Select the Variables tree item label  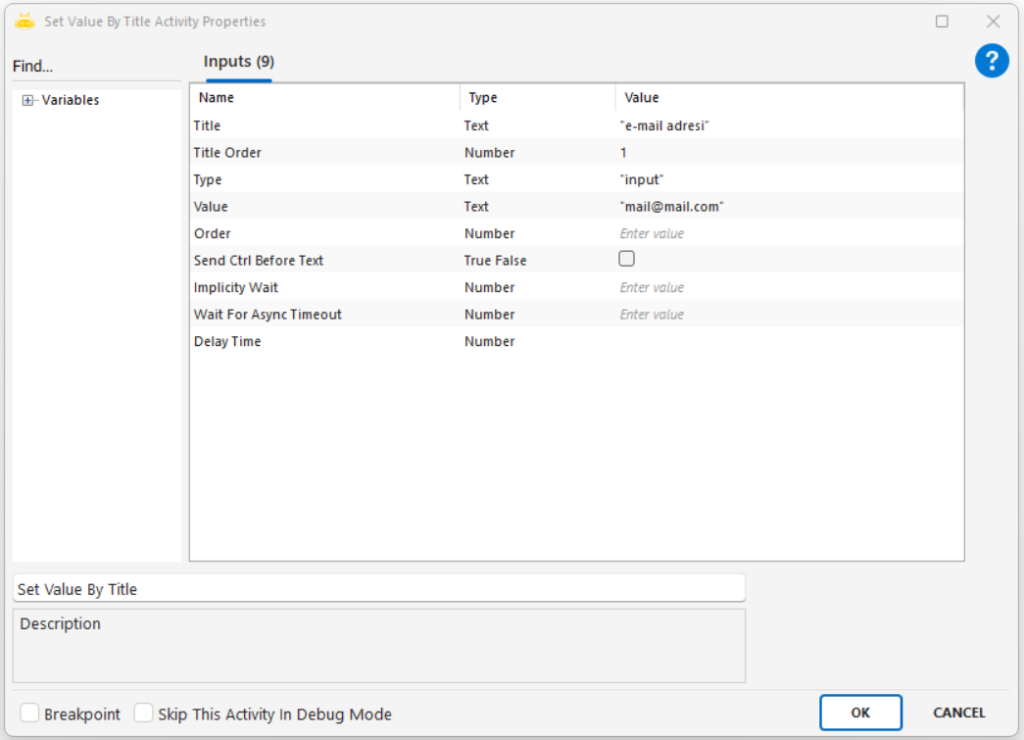tap(70, 100)
